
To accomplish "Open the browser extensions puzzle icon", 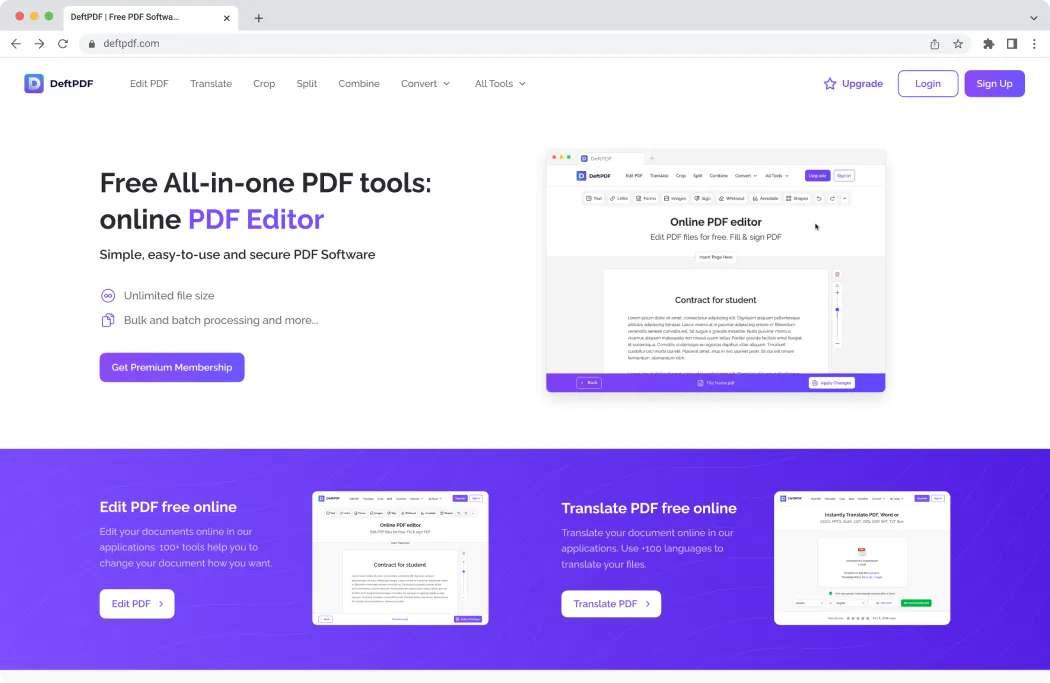I will click(989, 44).
